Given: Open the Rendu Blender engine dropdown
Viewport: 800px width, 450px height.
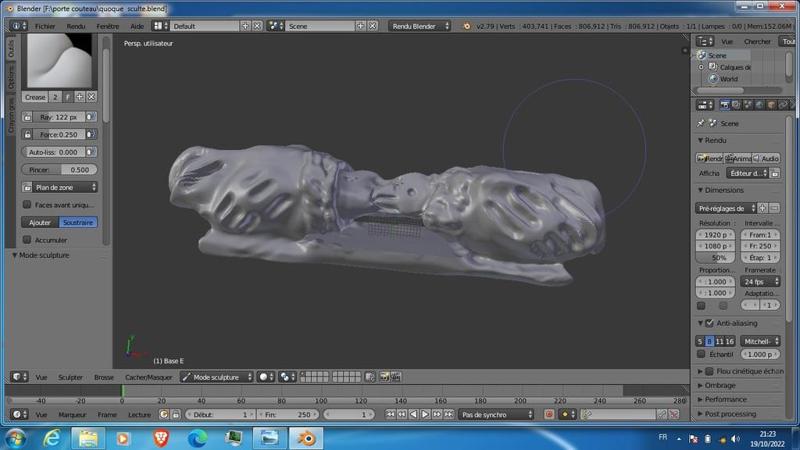Looking at the screenshot, I should [x=420, y=26].
